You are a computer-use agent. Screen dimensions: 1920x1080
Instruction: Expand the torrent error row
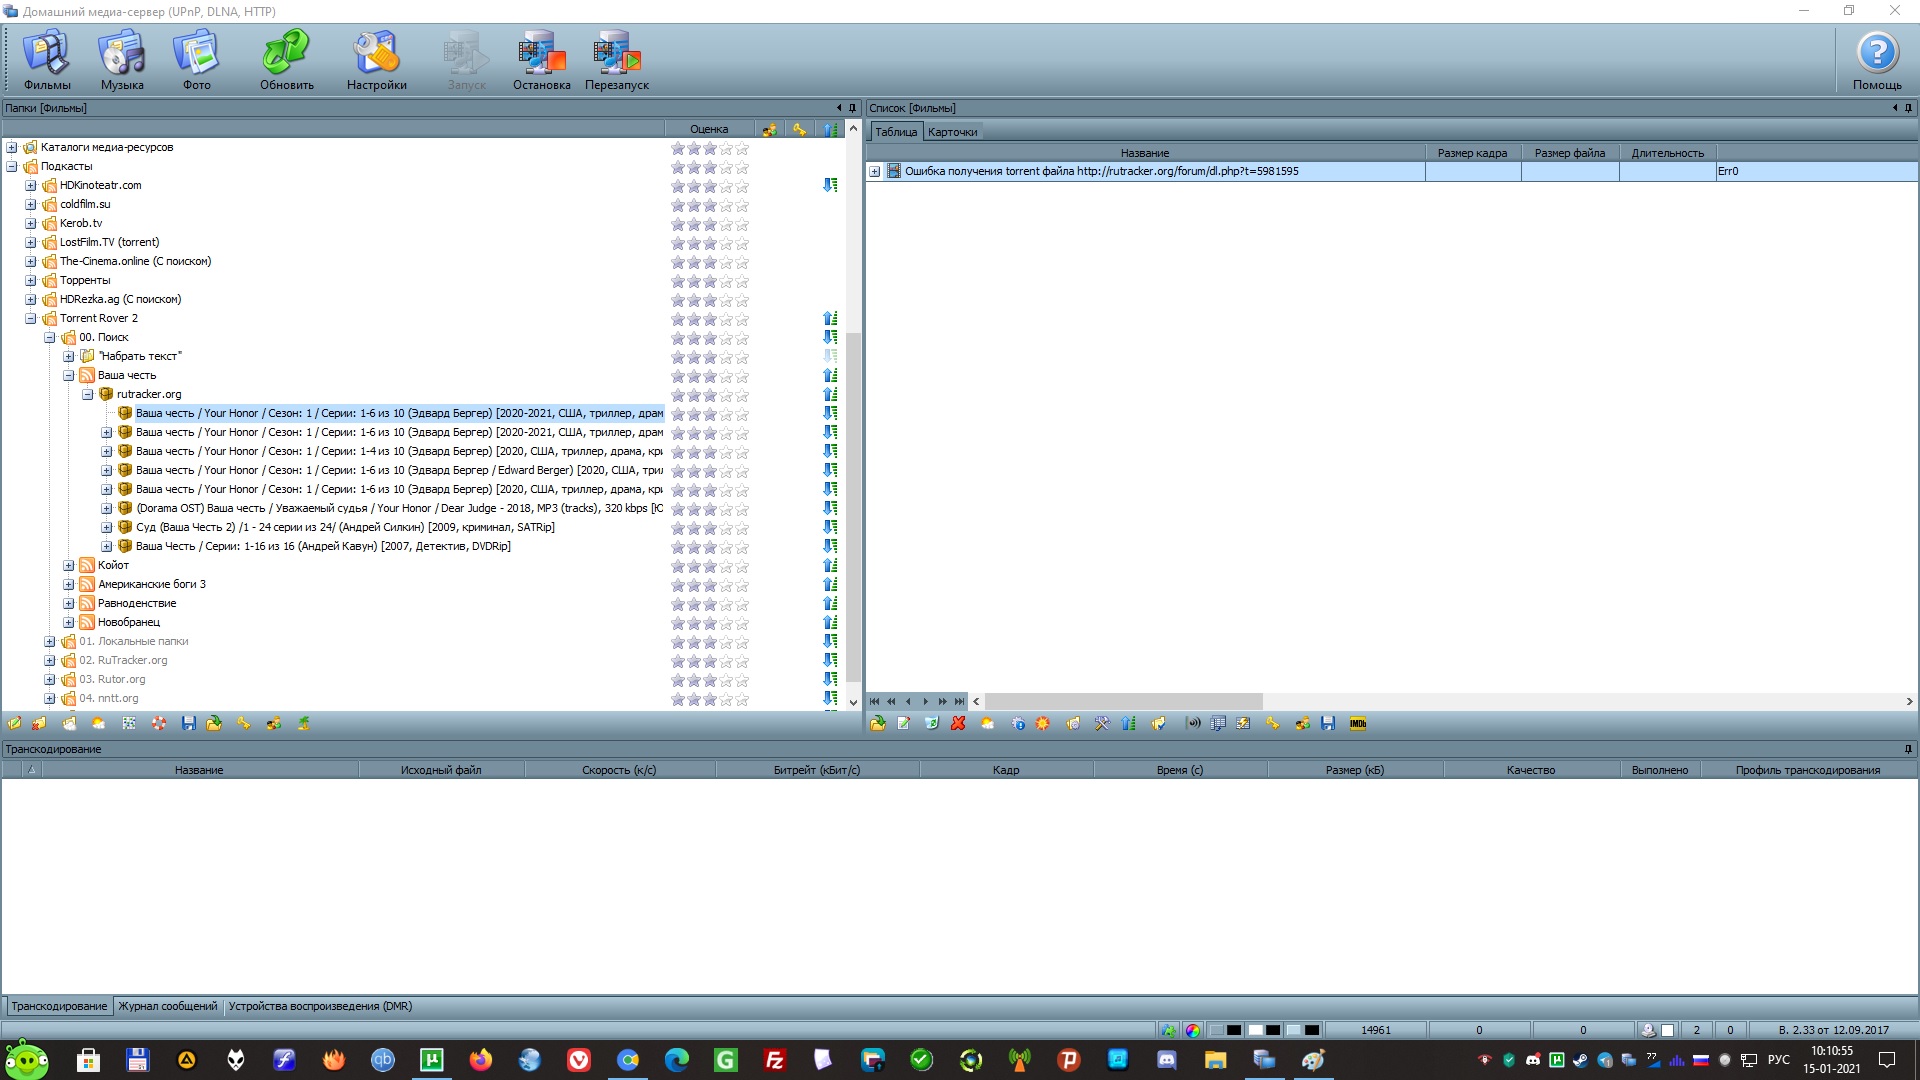point(875,171)
